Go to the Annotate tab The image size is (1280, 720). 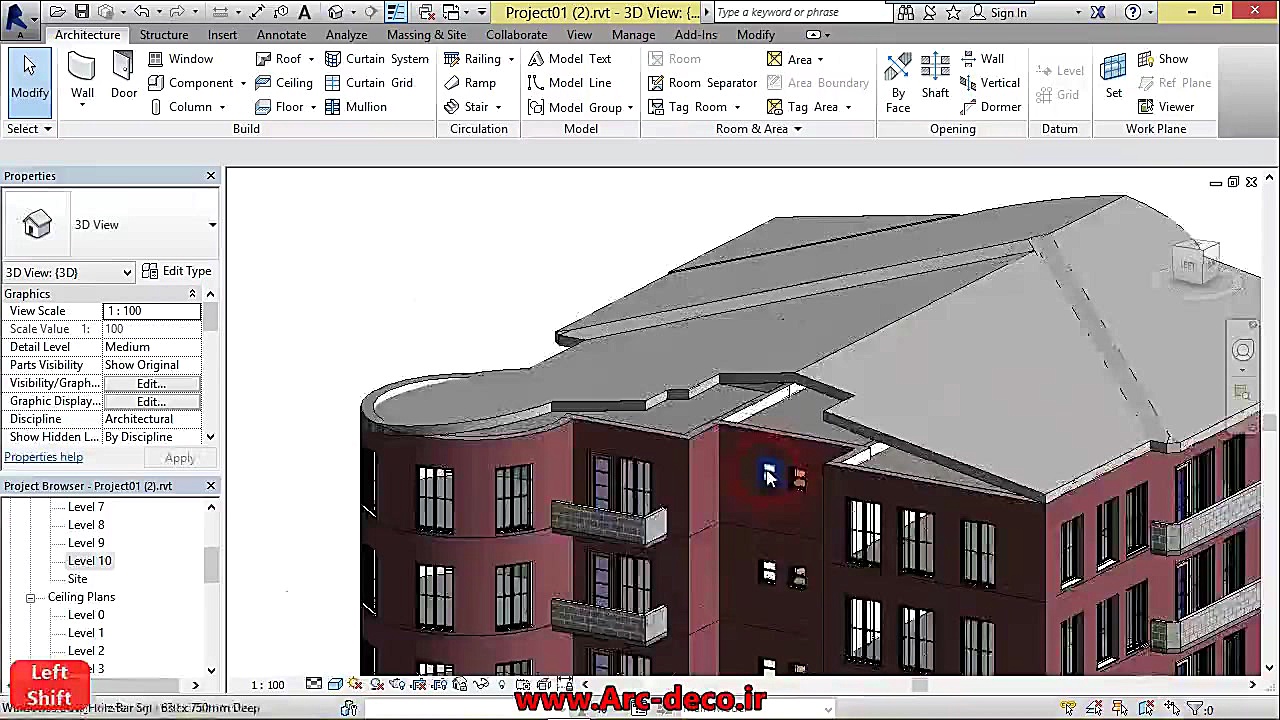tap(281, 35)
